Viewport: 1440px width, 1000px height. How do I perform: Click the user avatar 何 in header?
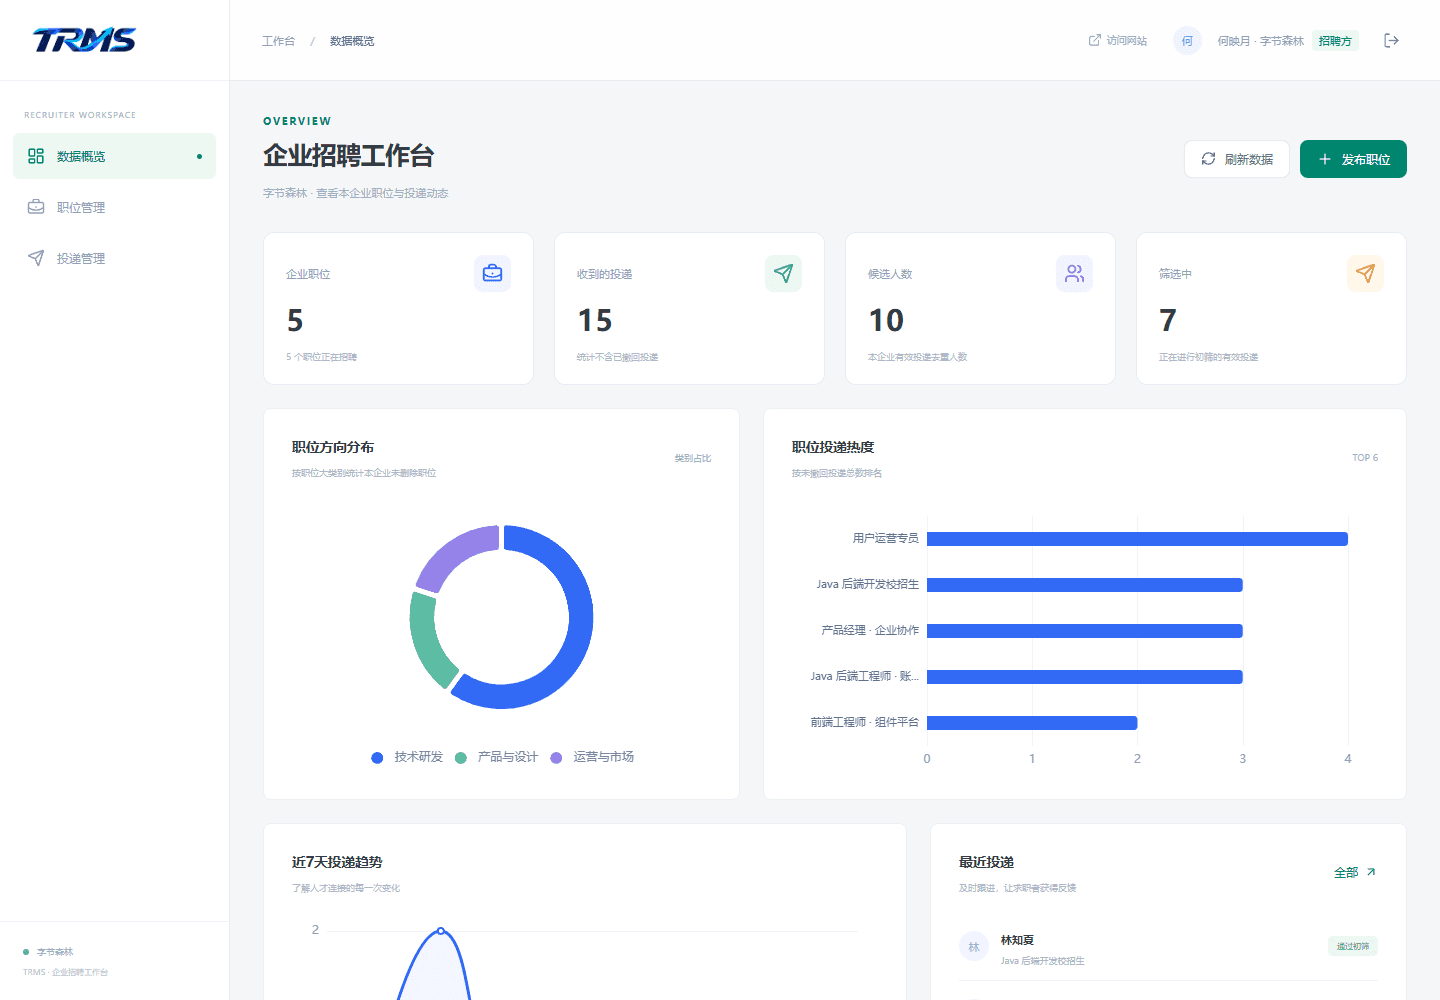[x=1187, y=41]
